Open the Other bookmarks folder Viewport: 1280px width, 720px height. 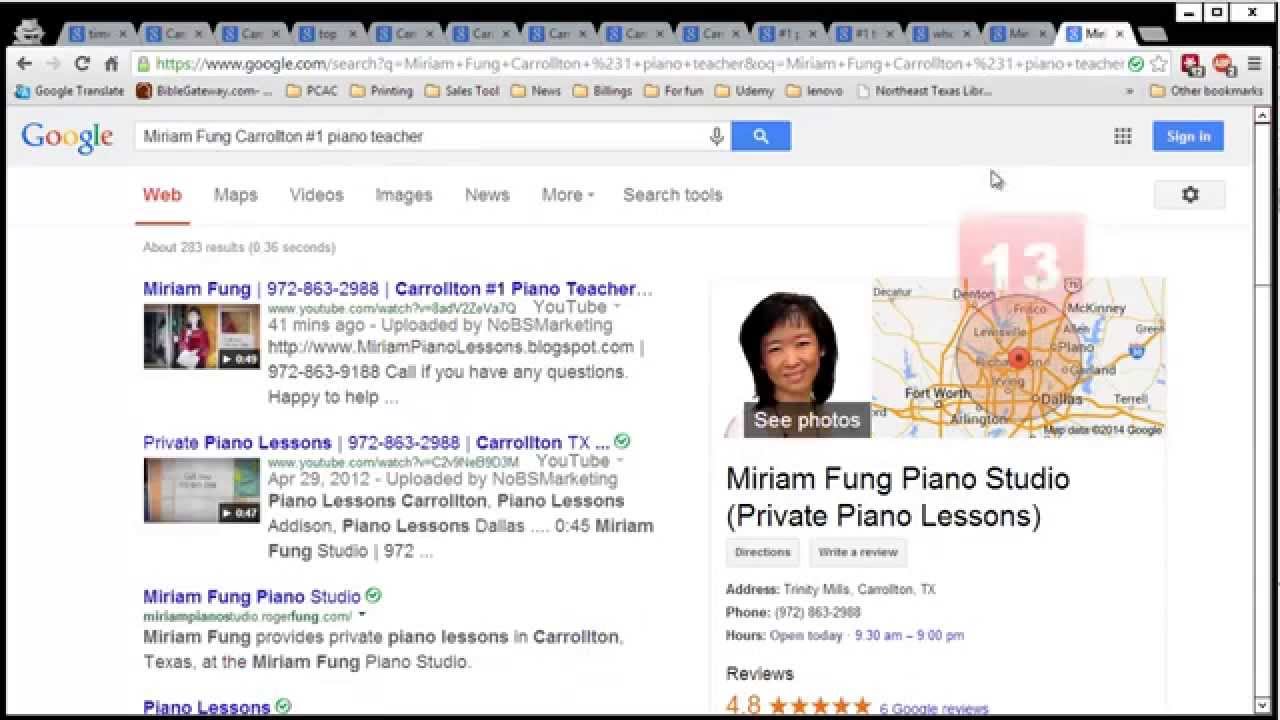point(1207,91)
